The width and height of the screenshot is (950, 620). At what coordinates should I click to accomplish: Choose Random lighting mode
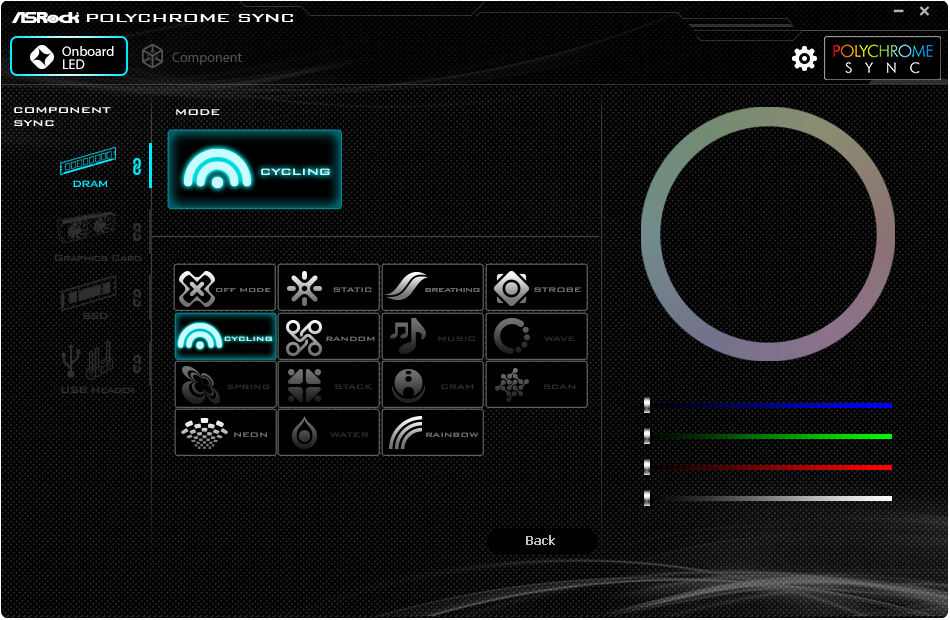click(329, 336)
